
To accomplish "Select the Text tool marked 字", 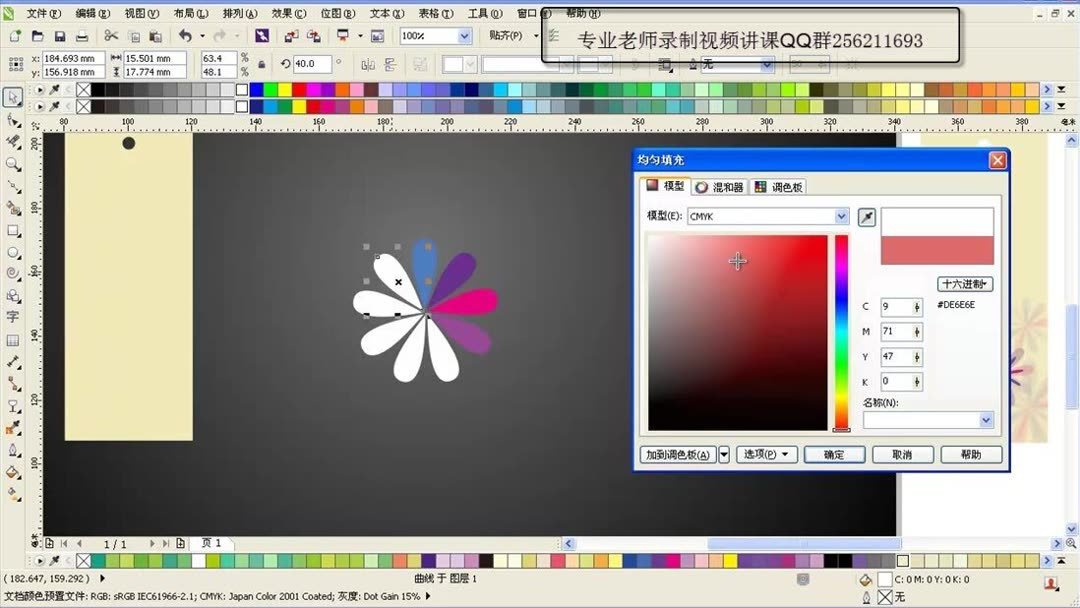I will (x=13, y=317).
